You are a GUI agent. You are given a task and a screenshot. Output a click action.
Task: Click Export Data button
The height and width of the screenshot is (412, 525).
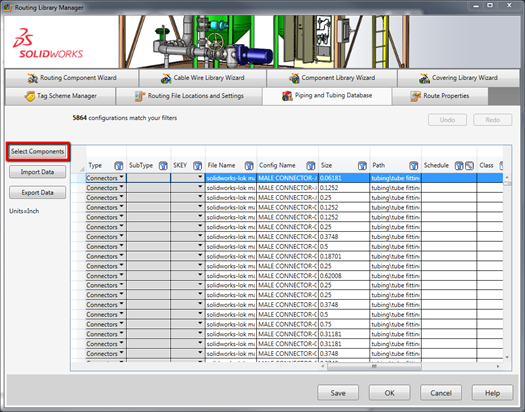click(x=38, y=193)
